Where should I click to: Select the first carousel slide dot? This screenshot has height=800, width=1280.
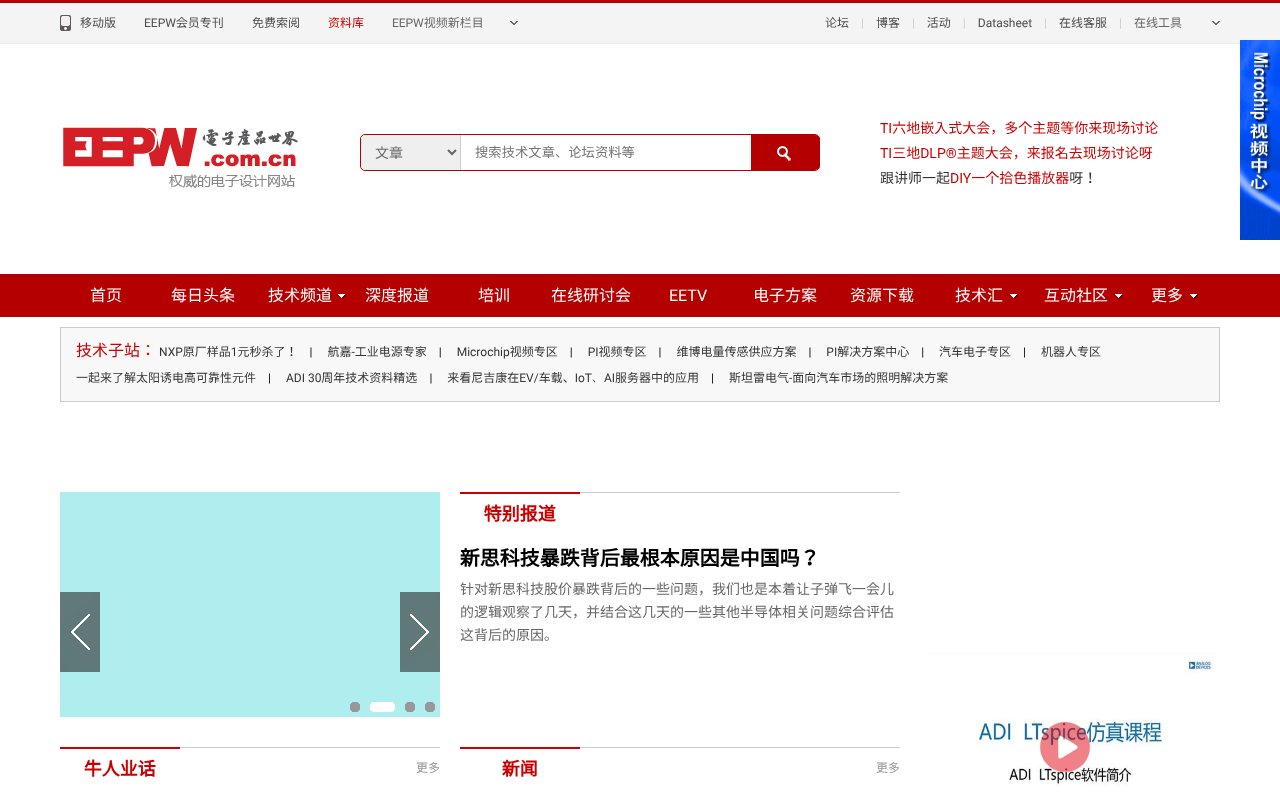355,706
